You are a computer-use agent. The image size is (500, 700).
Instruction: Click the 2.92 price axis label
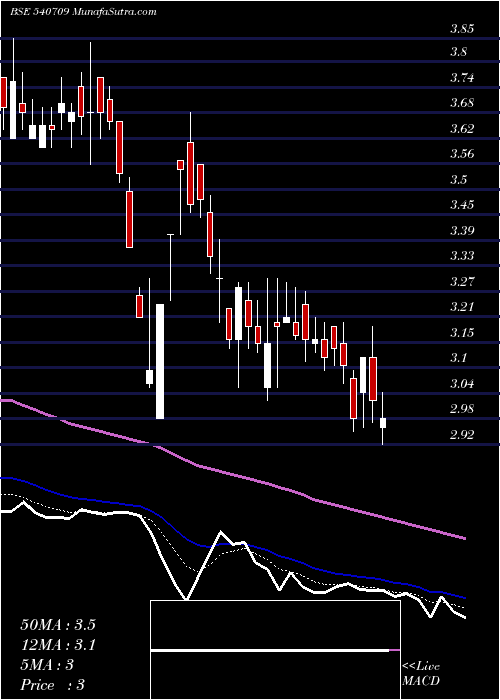click(x=462, y=435)
